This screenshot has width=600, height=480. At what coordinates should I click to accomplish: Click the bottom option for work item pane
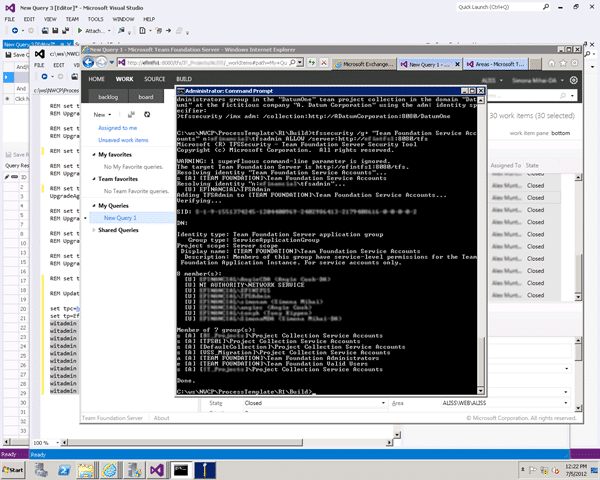click(561, 133)
